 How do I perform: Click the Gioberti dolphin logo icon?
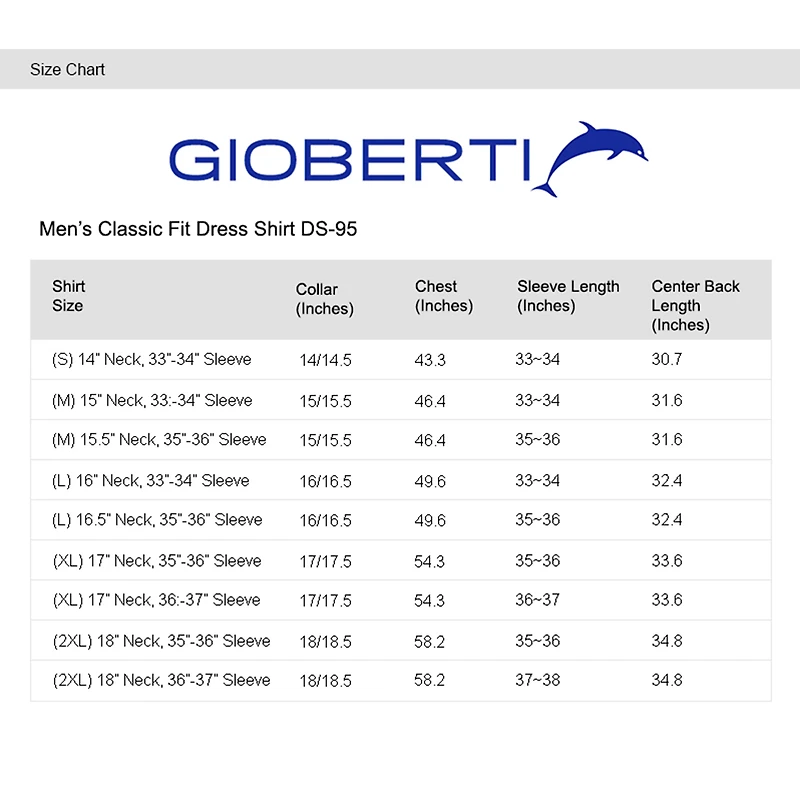pos(590,159)
